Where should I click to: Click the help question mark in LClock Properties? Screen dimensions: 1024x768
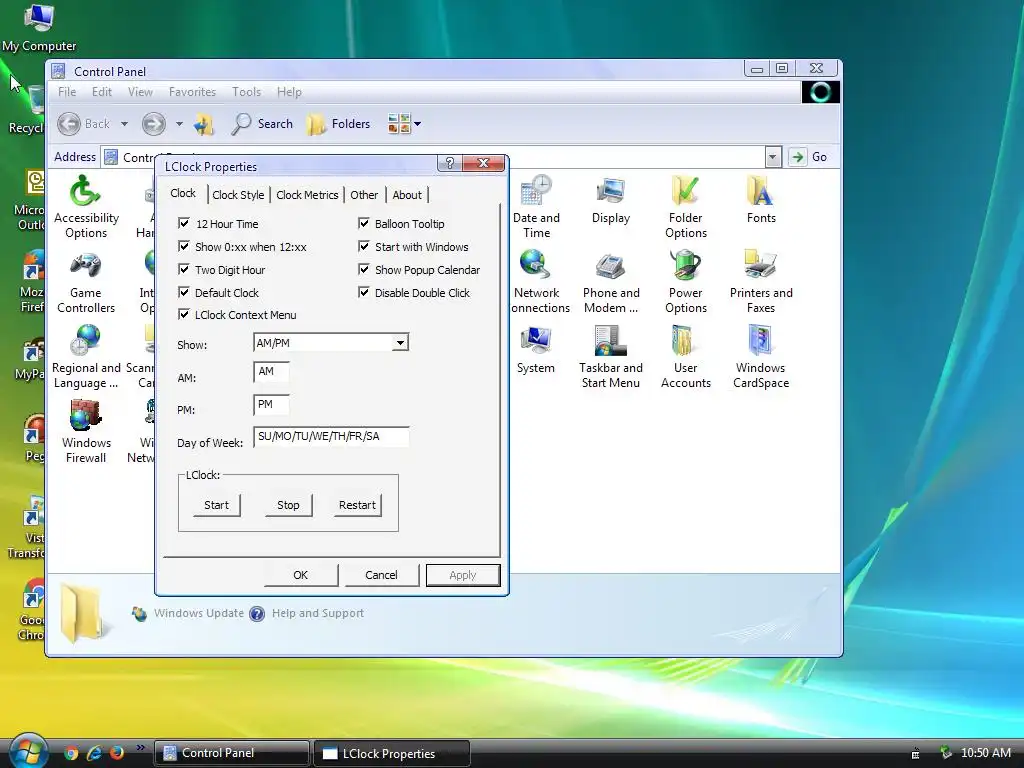[449, 163]
